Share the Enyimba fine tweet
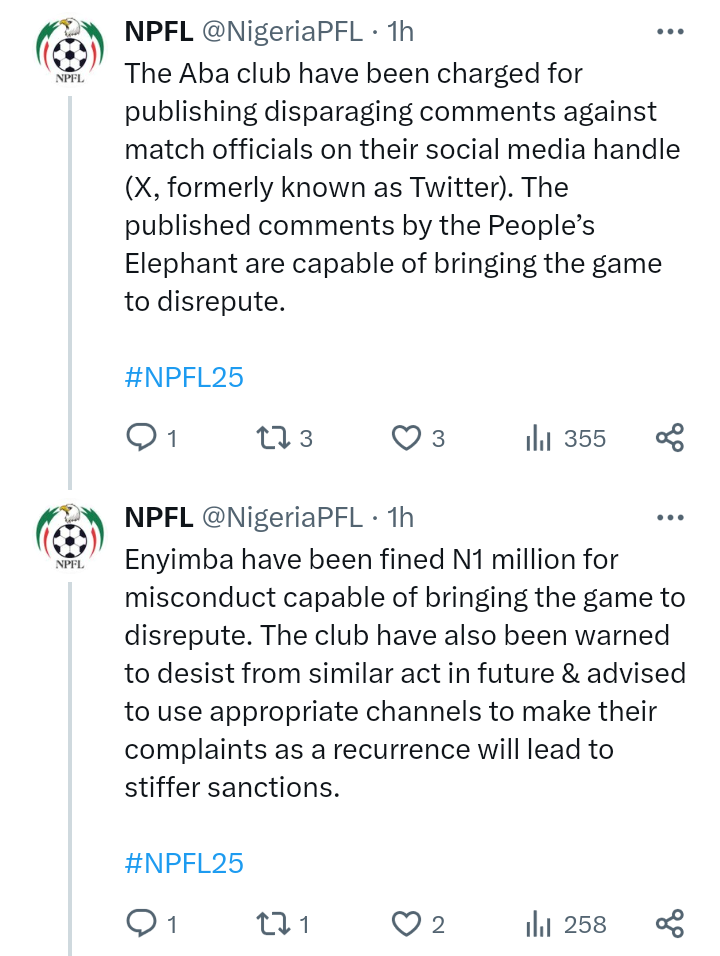Image resolution: width=720 pixels, height=956 pixels. click(669, 924)
